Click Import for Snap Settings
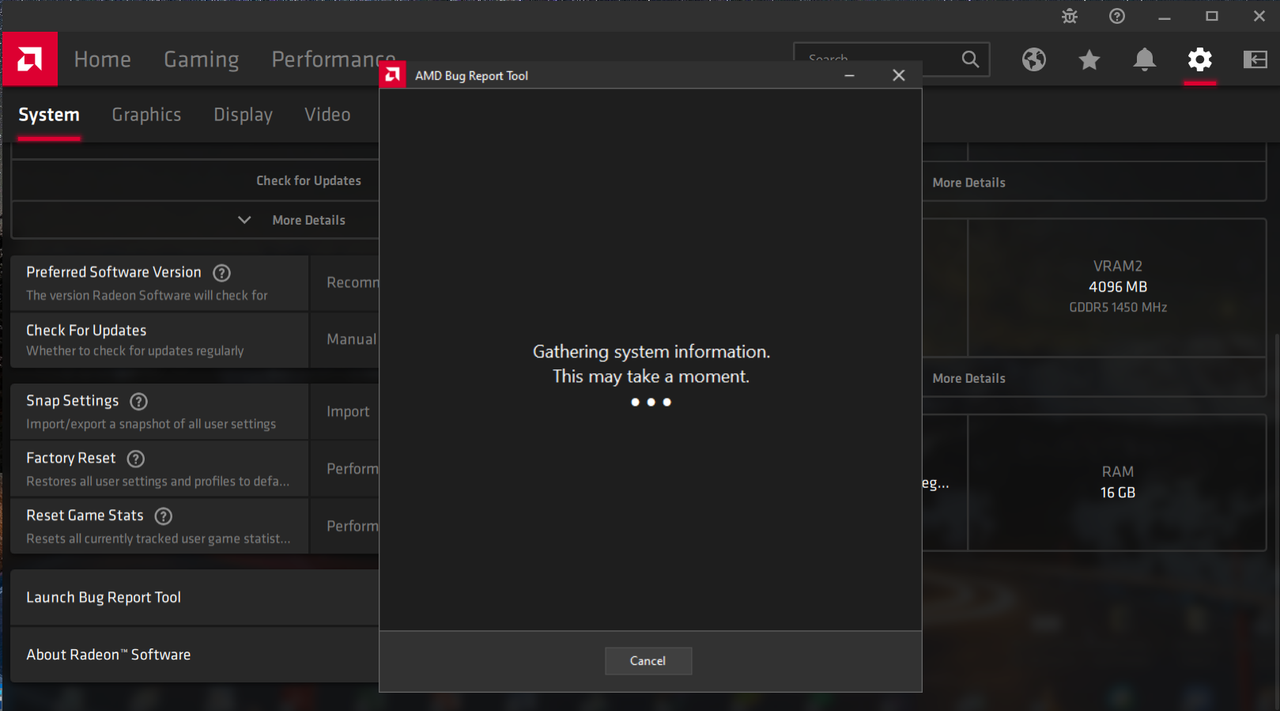 tap(345, 412)
